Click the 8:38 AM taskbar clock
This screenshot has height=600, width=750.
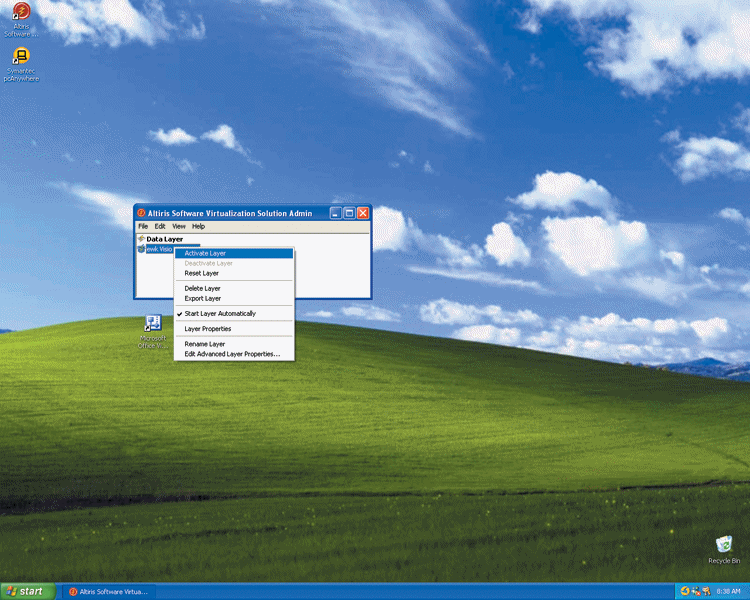pos(728,592)
